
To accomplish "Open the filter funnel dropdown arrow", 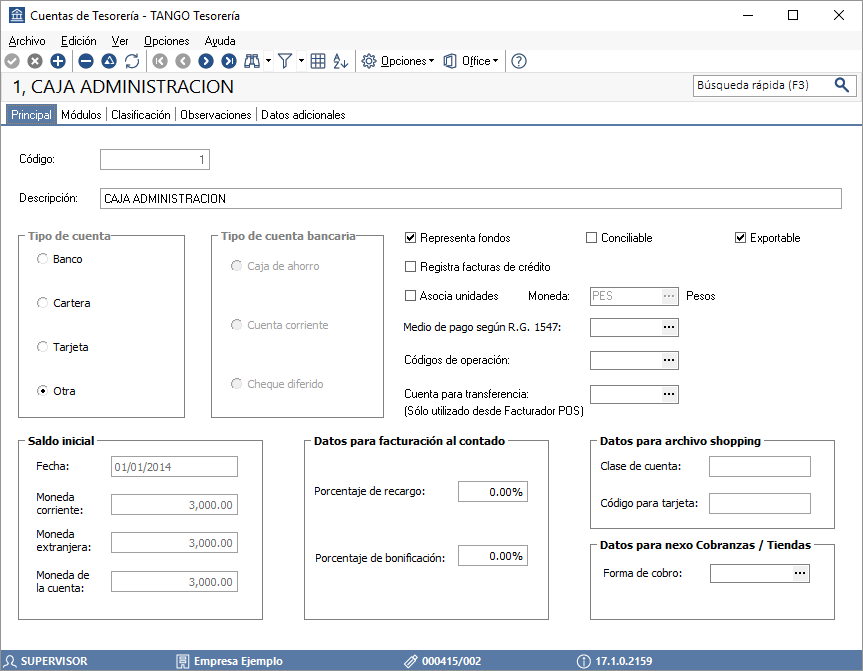I will [302, 61].
